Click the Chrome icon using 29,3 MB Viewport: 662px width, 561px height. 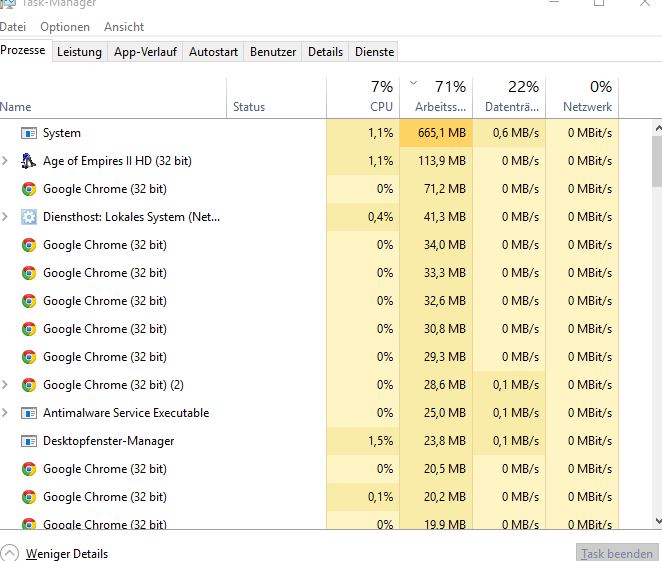coord(29,357)
